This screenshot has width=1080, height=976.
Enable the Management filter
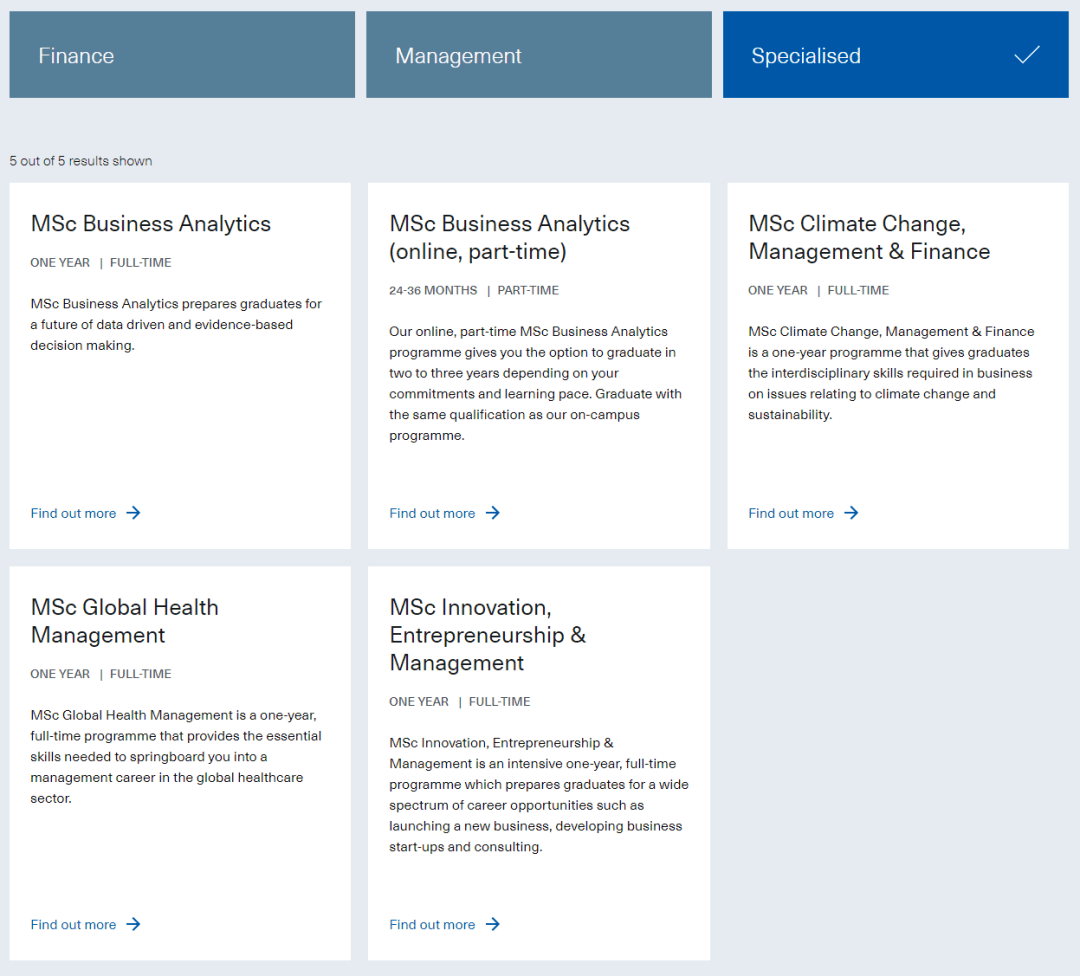tap(538, 55)
